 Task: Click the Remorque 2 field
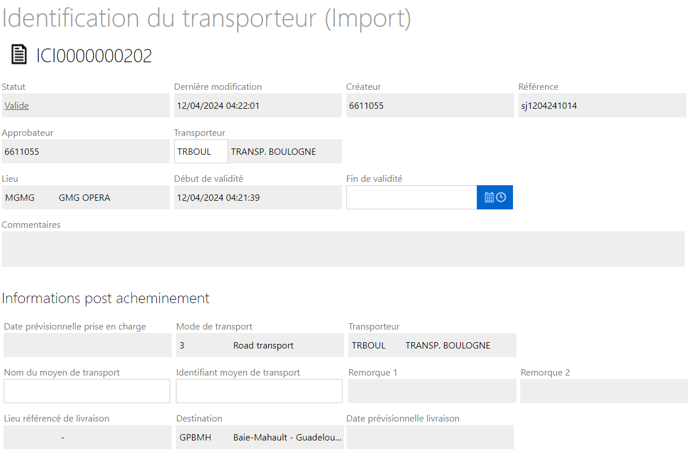pyautogui.click(x=604, y=391)
